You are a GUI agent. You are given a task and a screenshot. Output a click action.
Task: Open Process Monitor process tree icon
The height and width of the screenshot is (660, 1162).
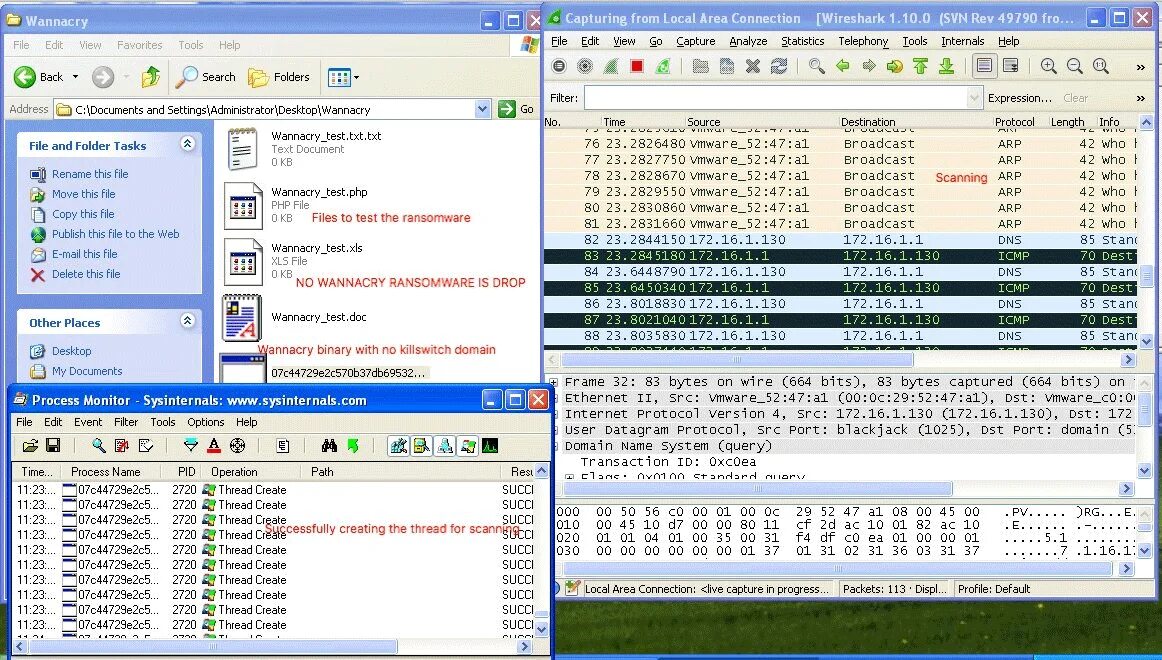coord(282,445)
